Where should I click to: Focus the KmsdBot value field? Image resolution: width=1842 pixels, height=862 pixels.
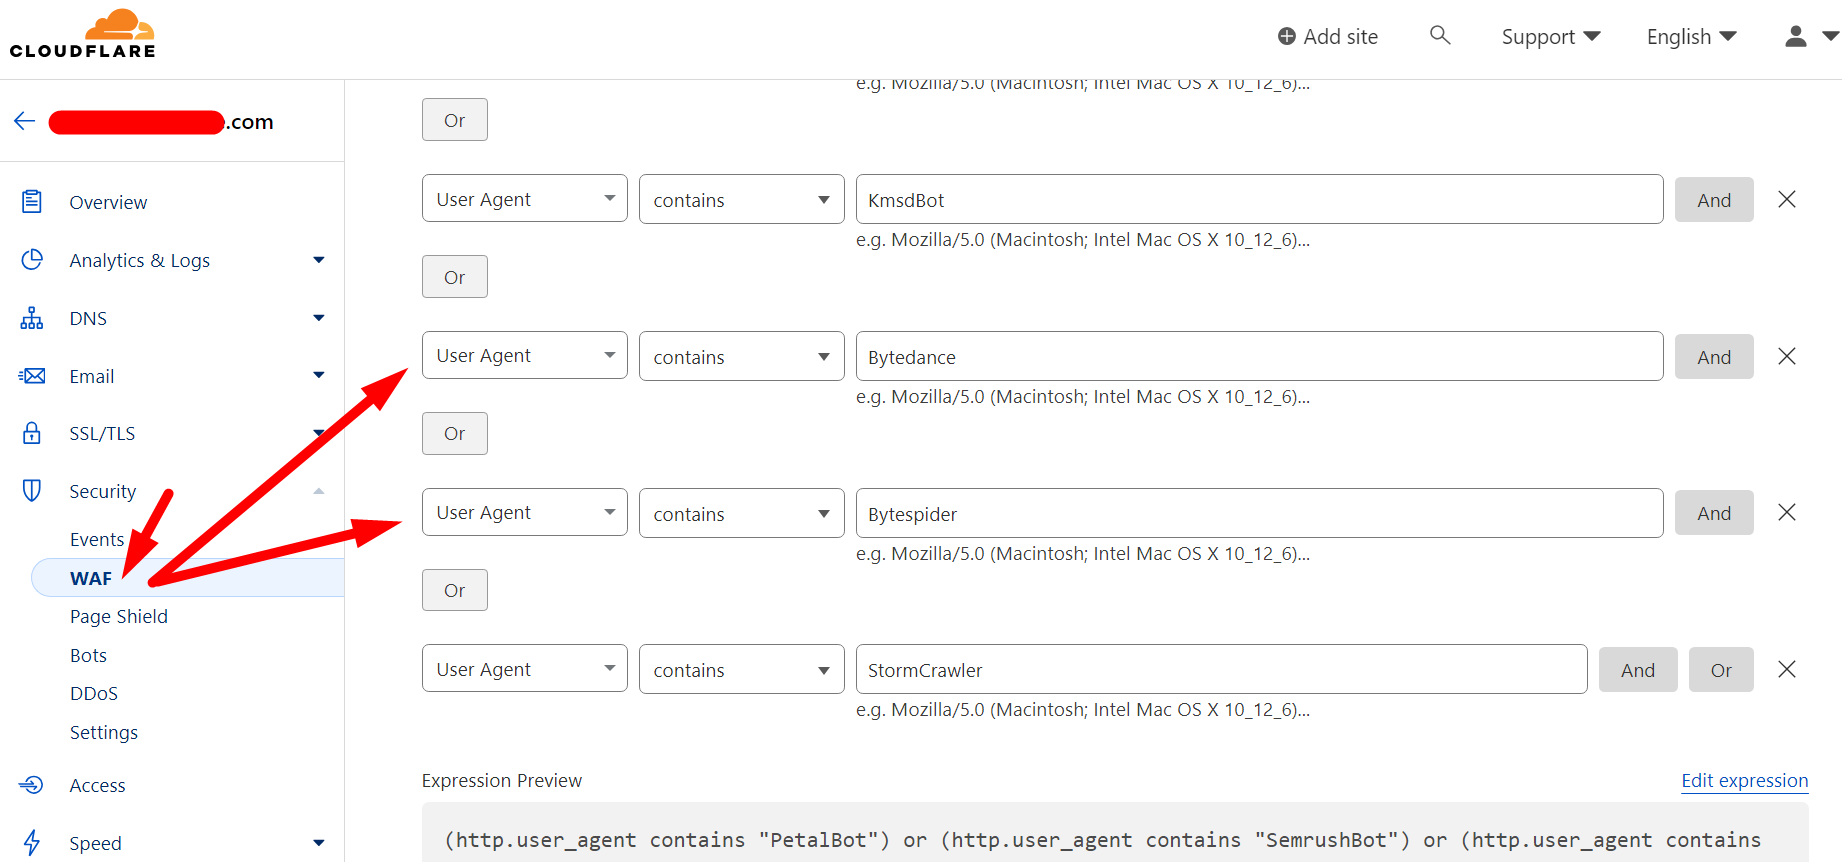(x=1260, y=199)
